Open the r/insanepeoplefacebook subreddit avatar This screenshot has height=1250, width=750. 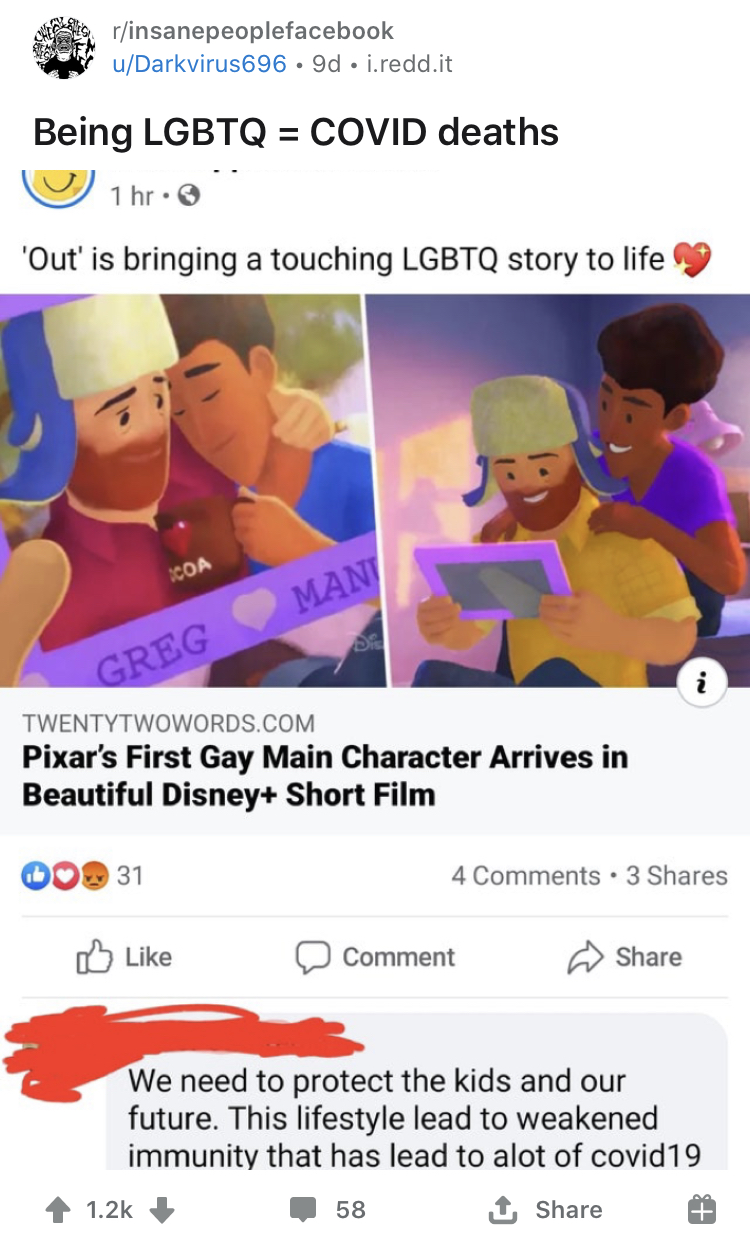point(66,46)
